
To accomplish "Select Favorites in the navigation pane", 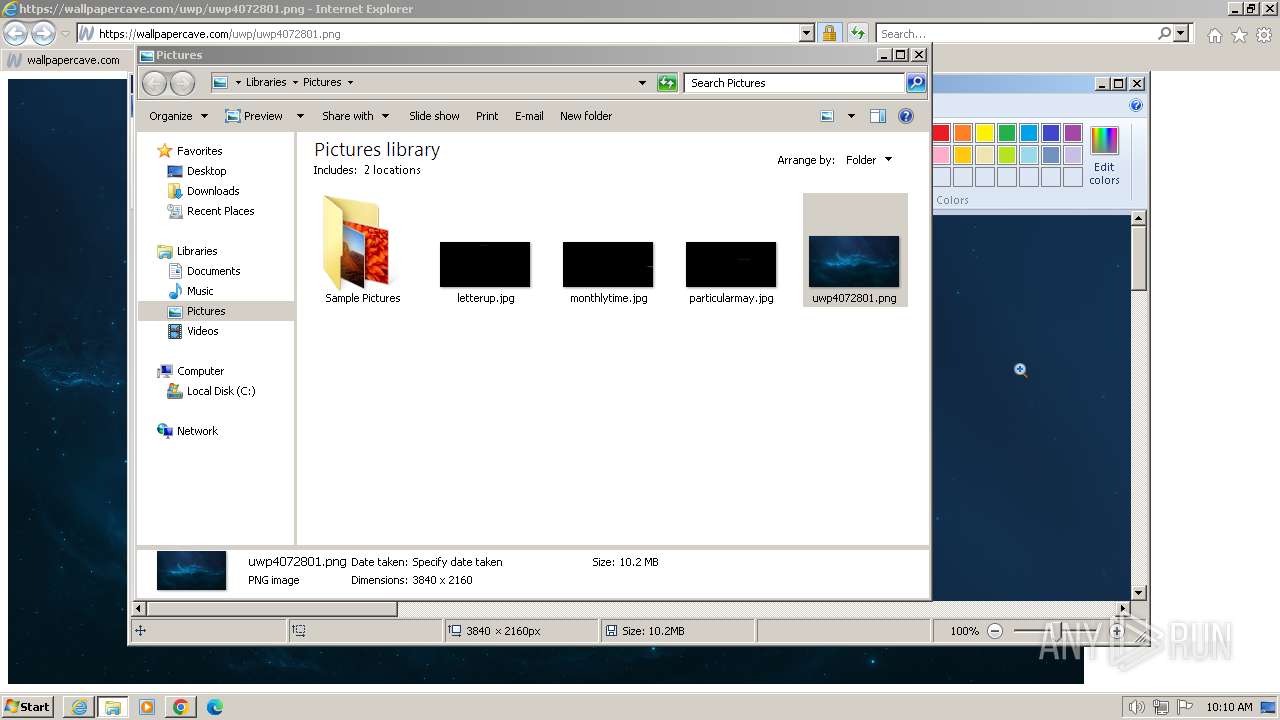I will point(199,151).
